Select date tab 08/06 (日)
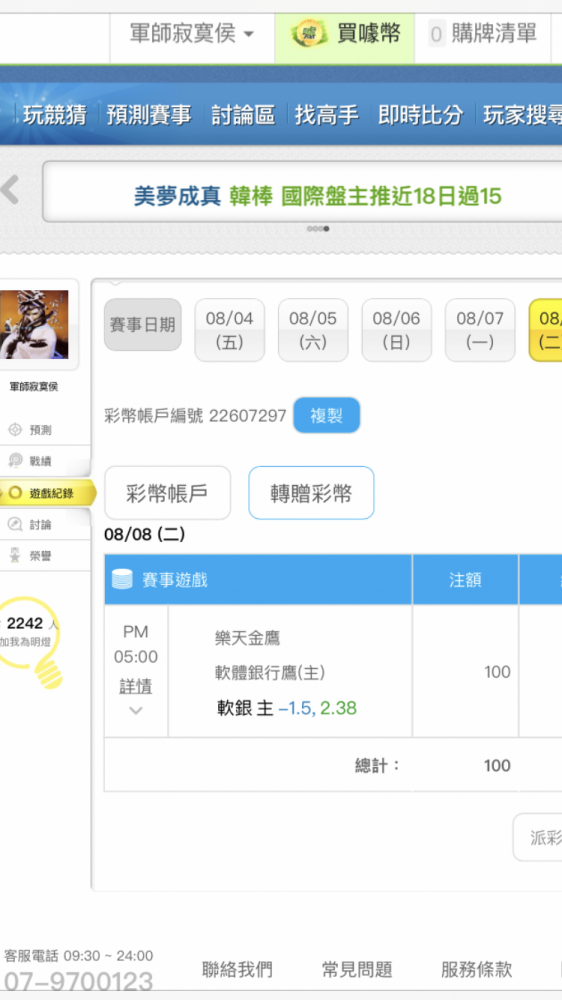Viewport: 562px width, 1000px height. click(397, 330)
